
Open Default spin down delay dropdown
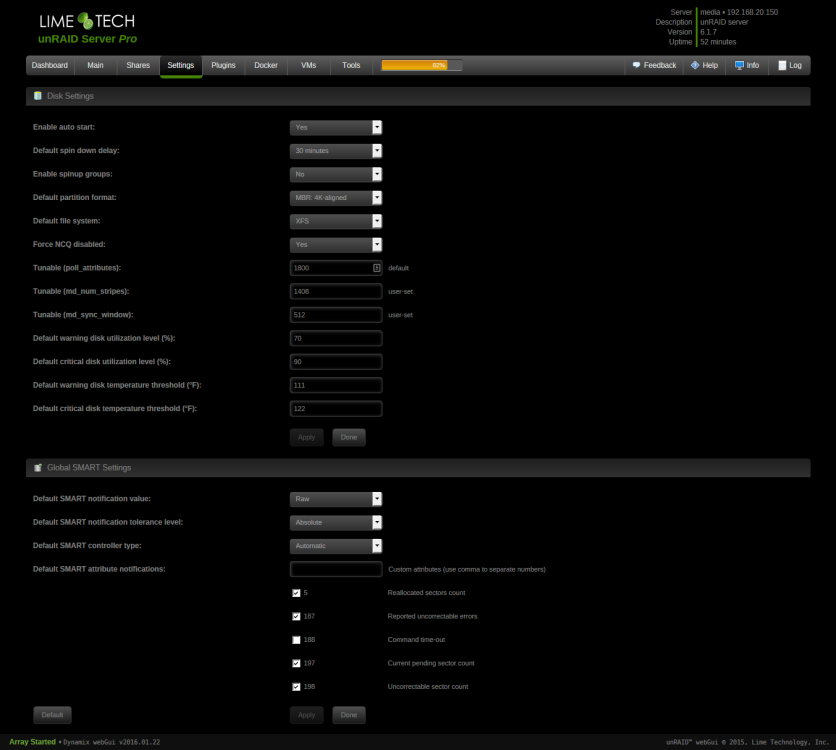tap(336, 151)
